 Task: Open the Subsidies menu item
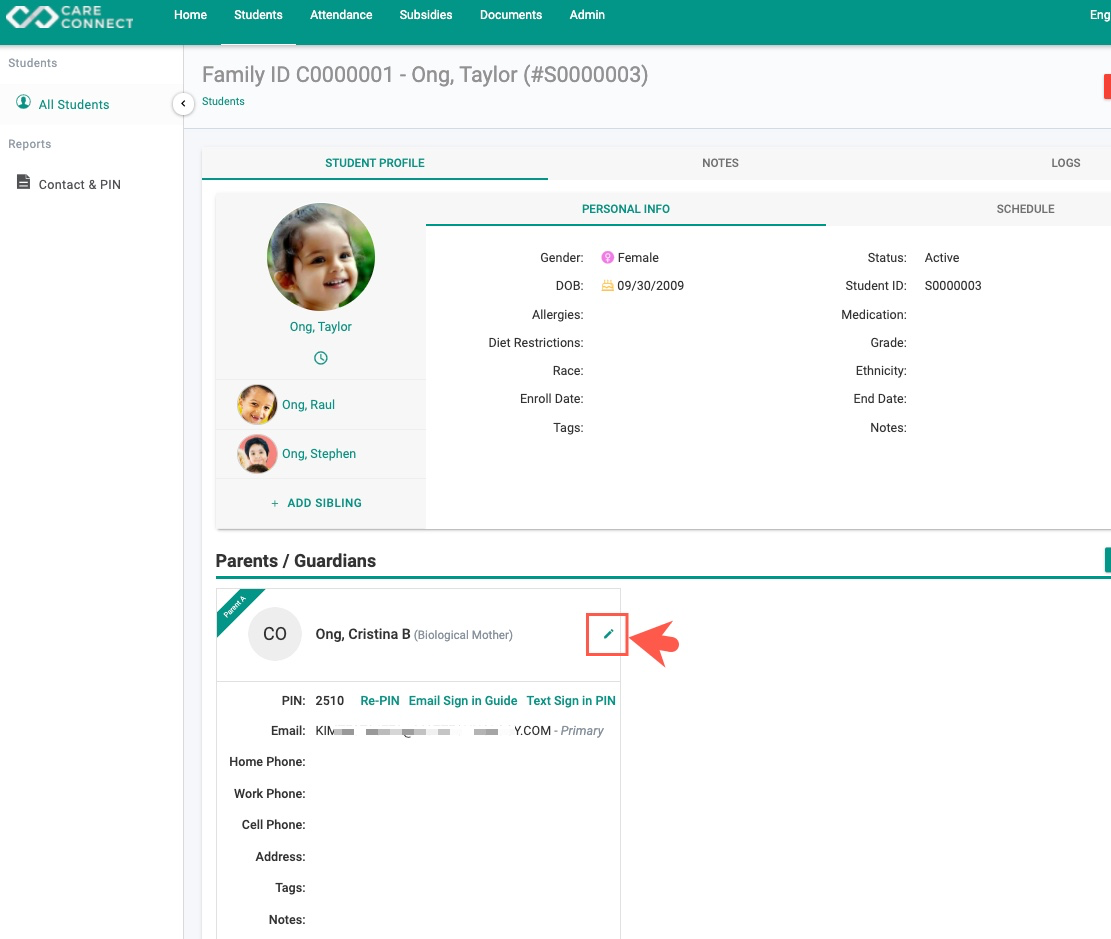pyautogui.click(x=426, y=15)
